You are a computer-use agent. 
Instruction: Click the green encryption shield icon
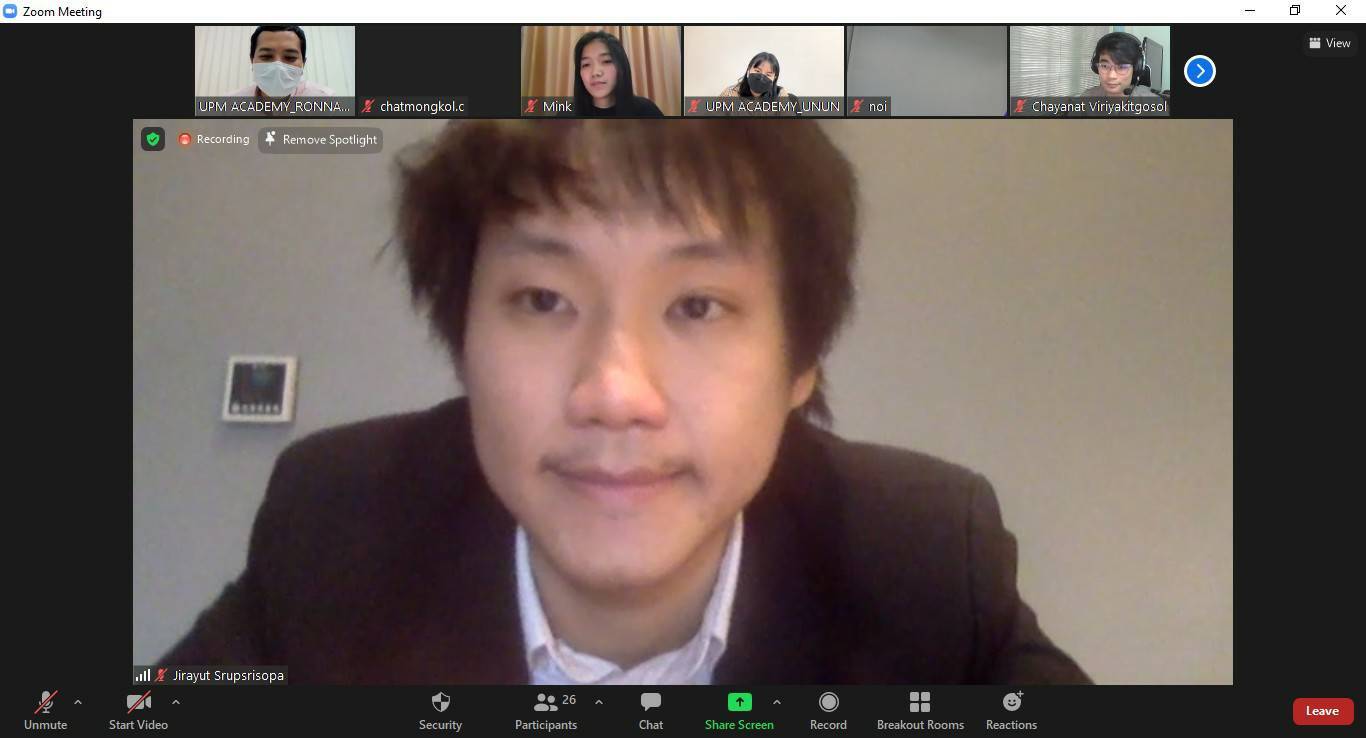tap(153, 139)
